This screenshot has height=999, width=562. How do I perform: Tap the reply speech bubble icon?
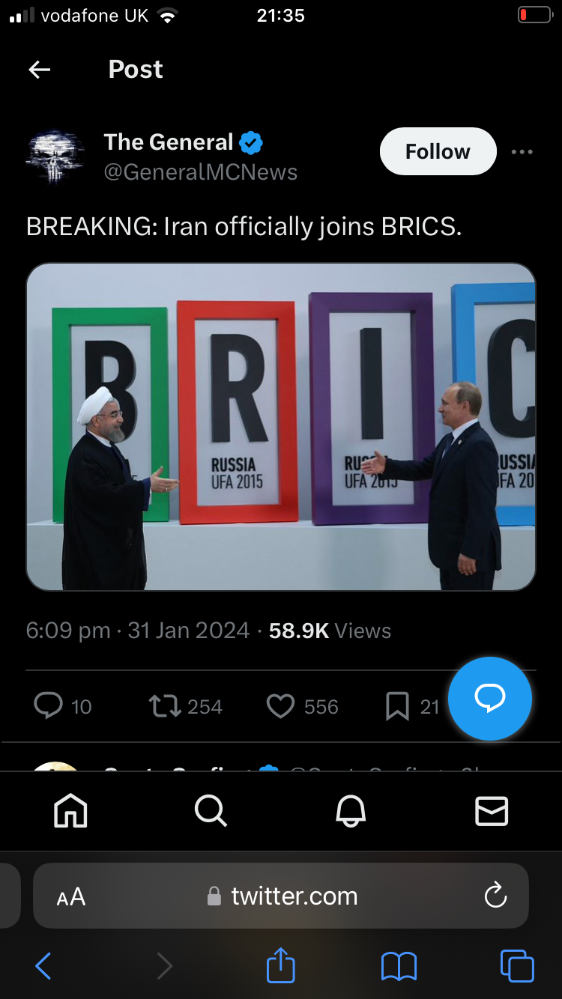point(48,706)
